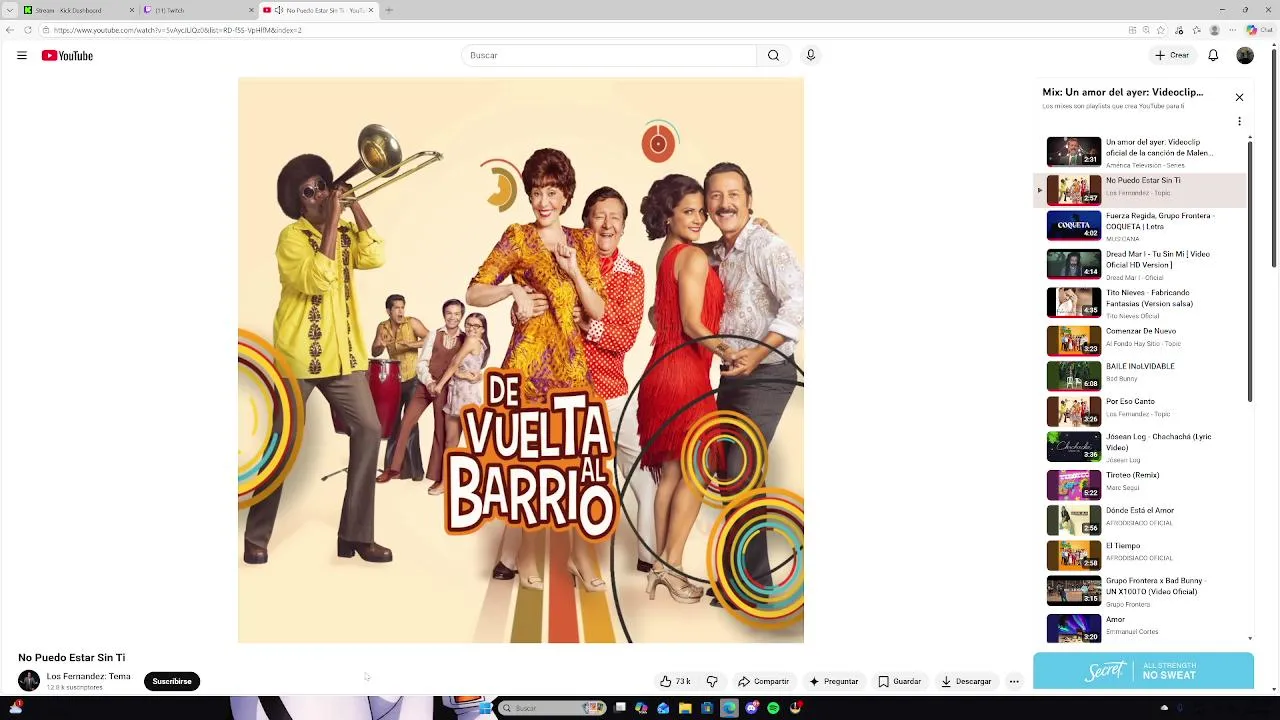Play Comenzar De Nuevo playlist item
Image resolution: width=1280 pixels, height=720 pixels.
coord(1140,339)
